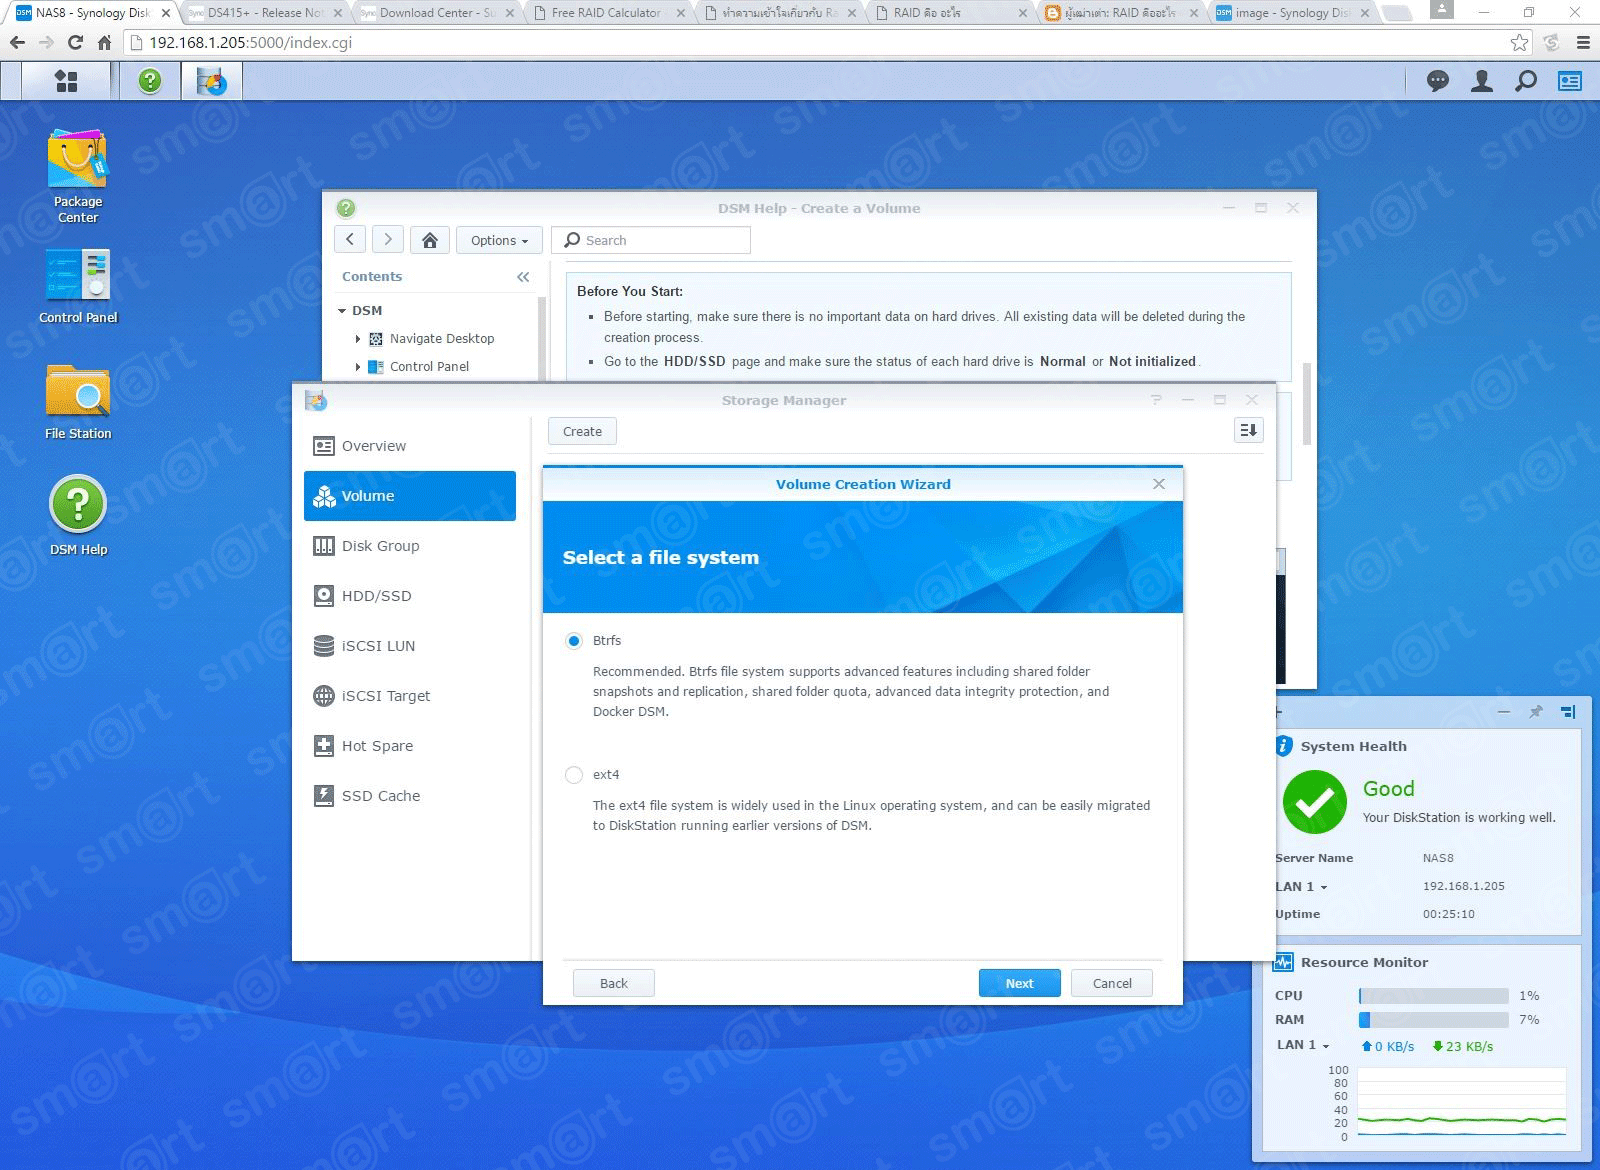Viewport: 1600px width, 1170px height.
Task: Toggle the widgets panel icon
Action: pos(1570,81)
